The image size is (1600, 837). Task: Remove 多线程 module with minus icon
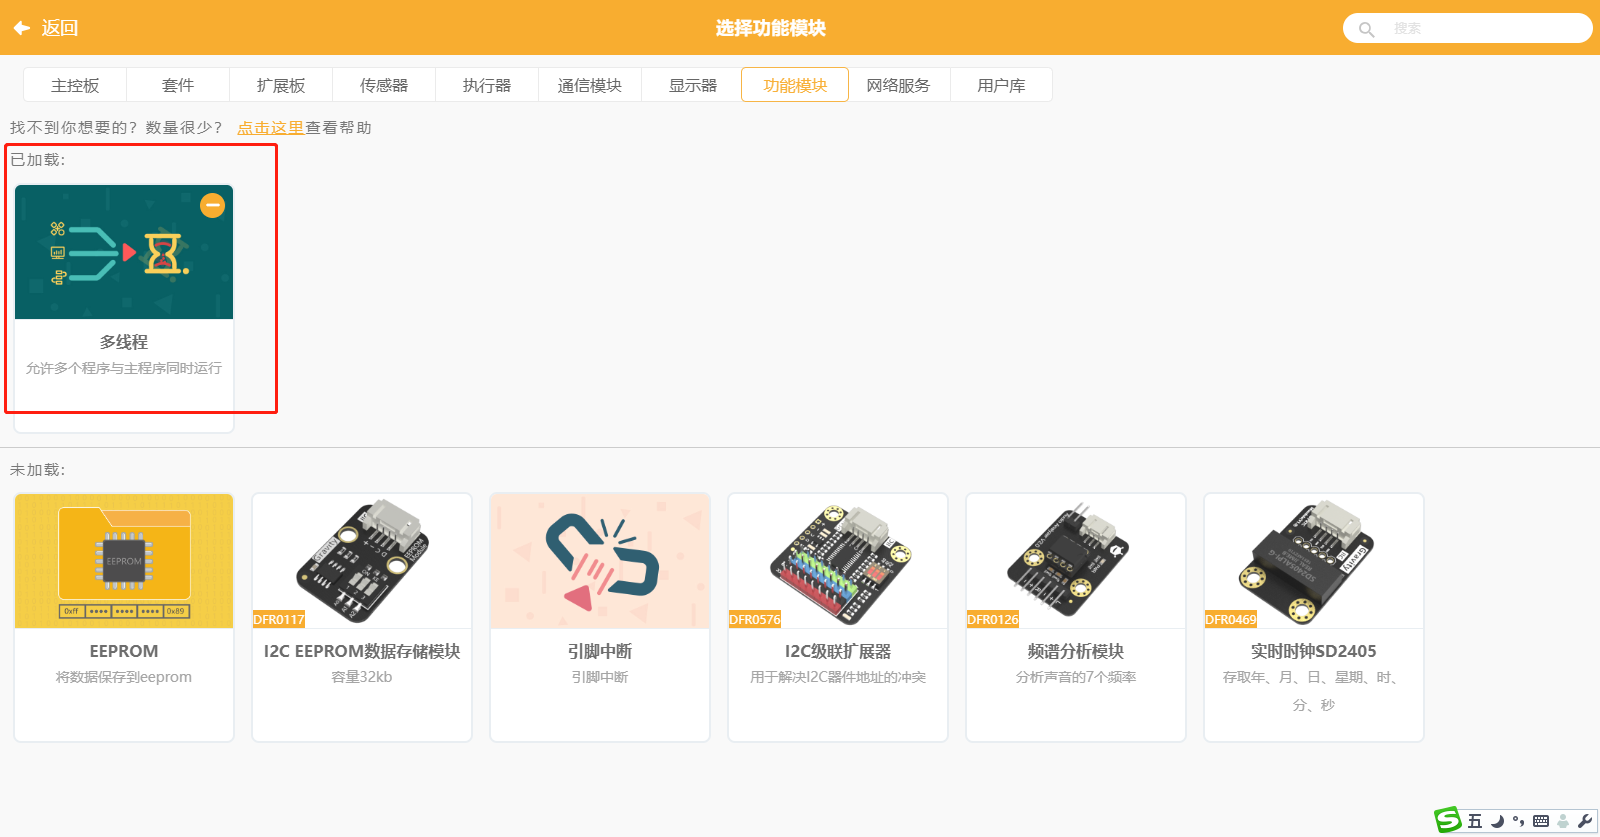(x=213, y=205)
